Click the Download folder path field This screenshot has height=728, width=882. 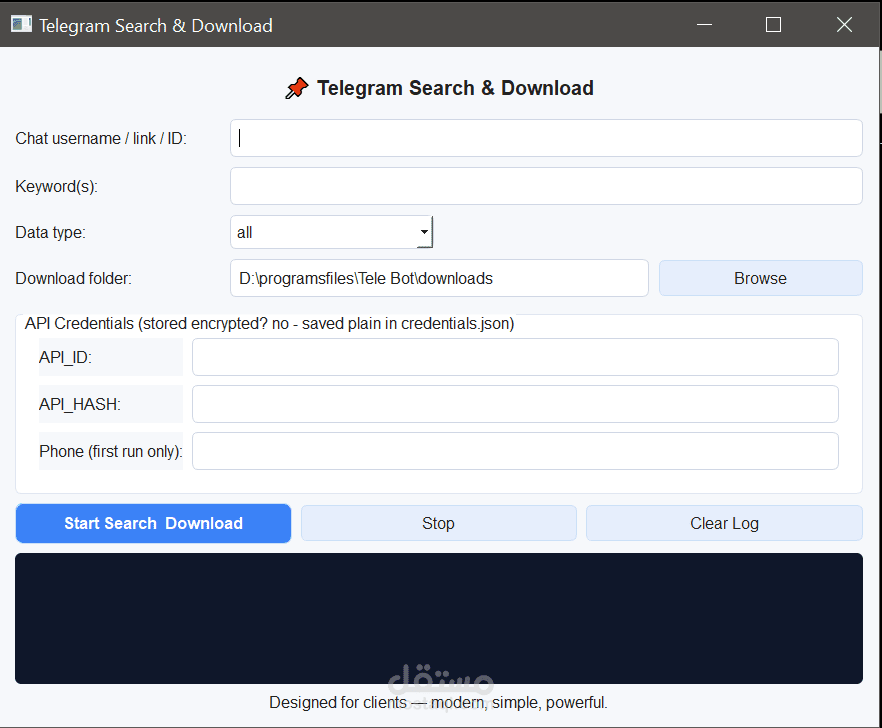[439, 278]
